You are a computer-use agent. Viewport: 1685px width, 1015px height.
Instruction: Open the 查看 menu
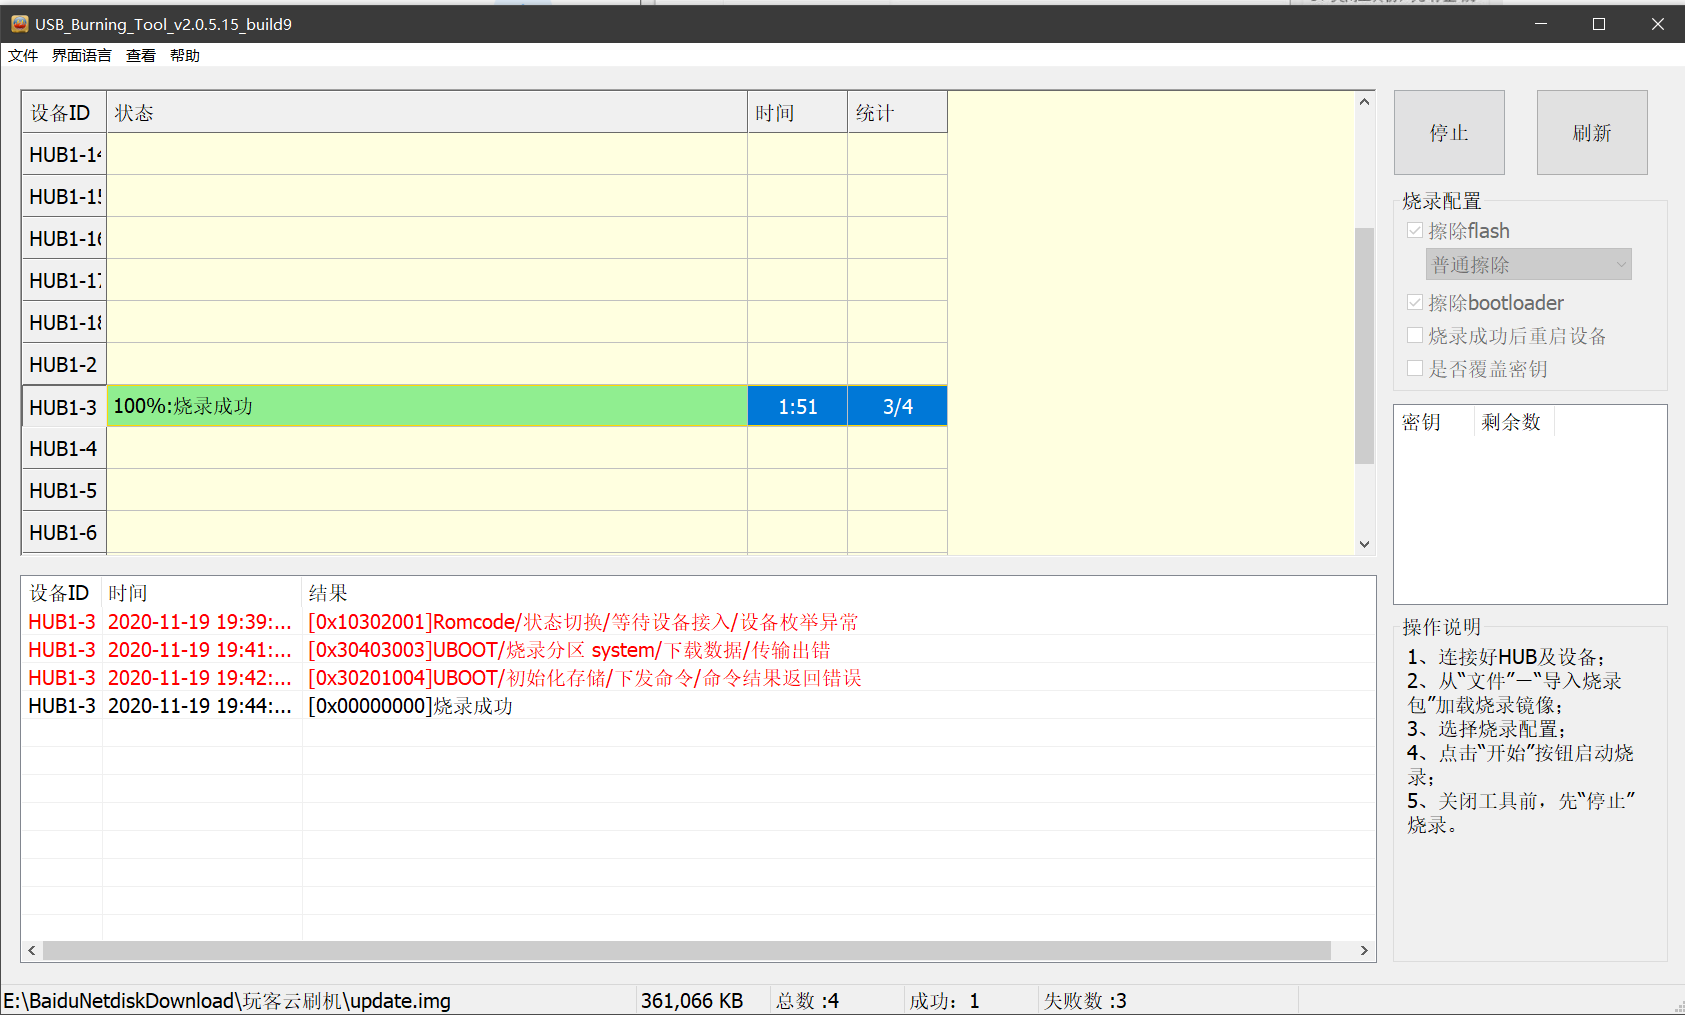141,56
